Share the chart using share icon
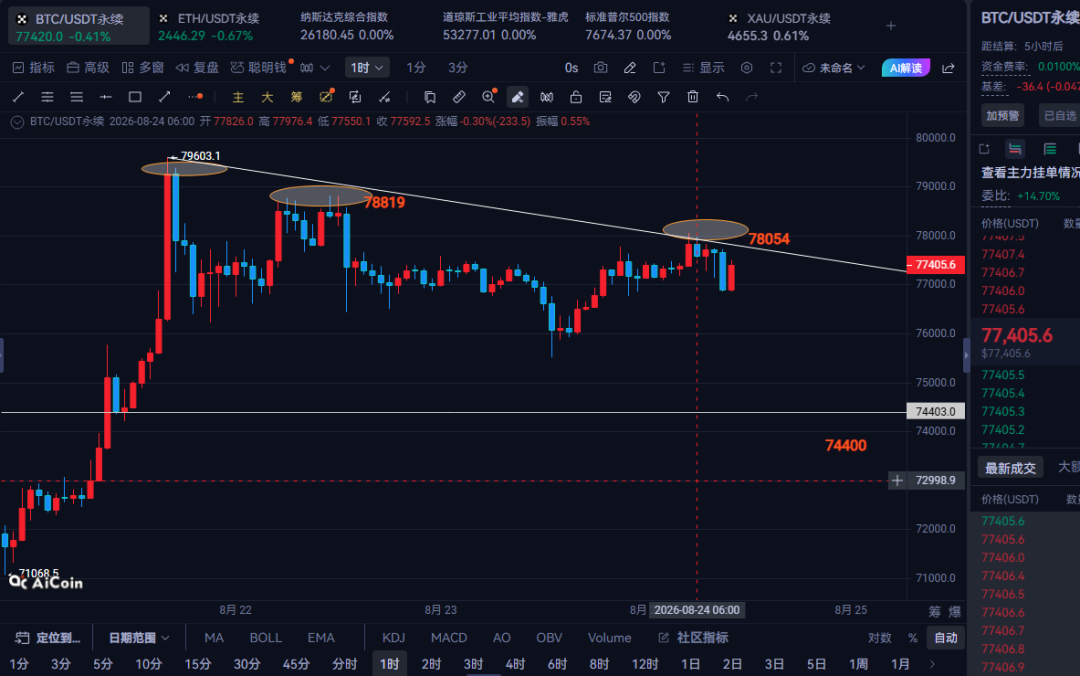The width and height of the screenshot is (1080, 676). click(948, 68)
